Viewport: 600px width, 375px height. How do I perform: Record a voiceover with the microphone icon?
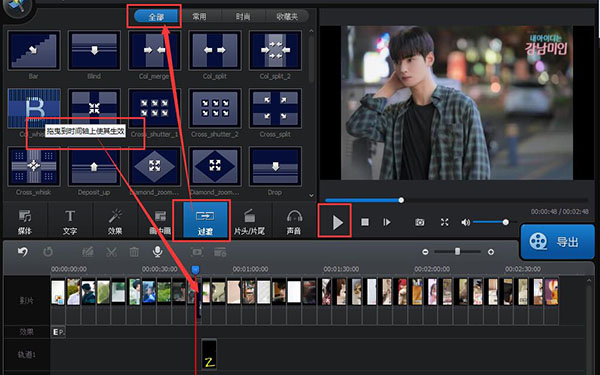point(157,251)
